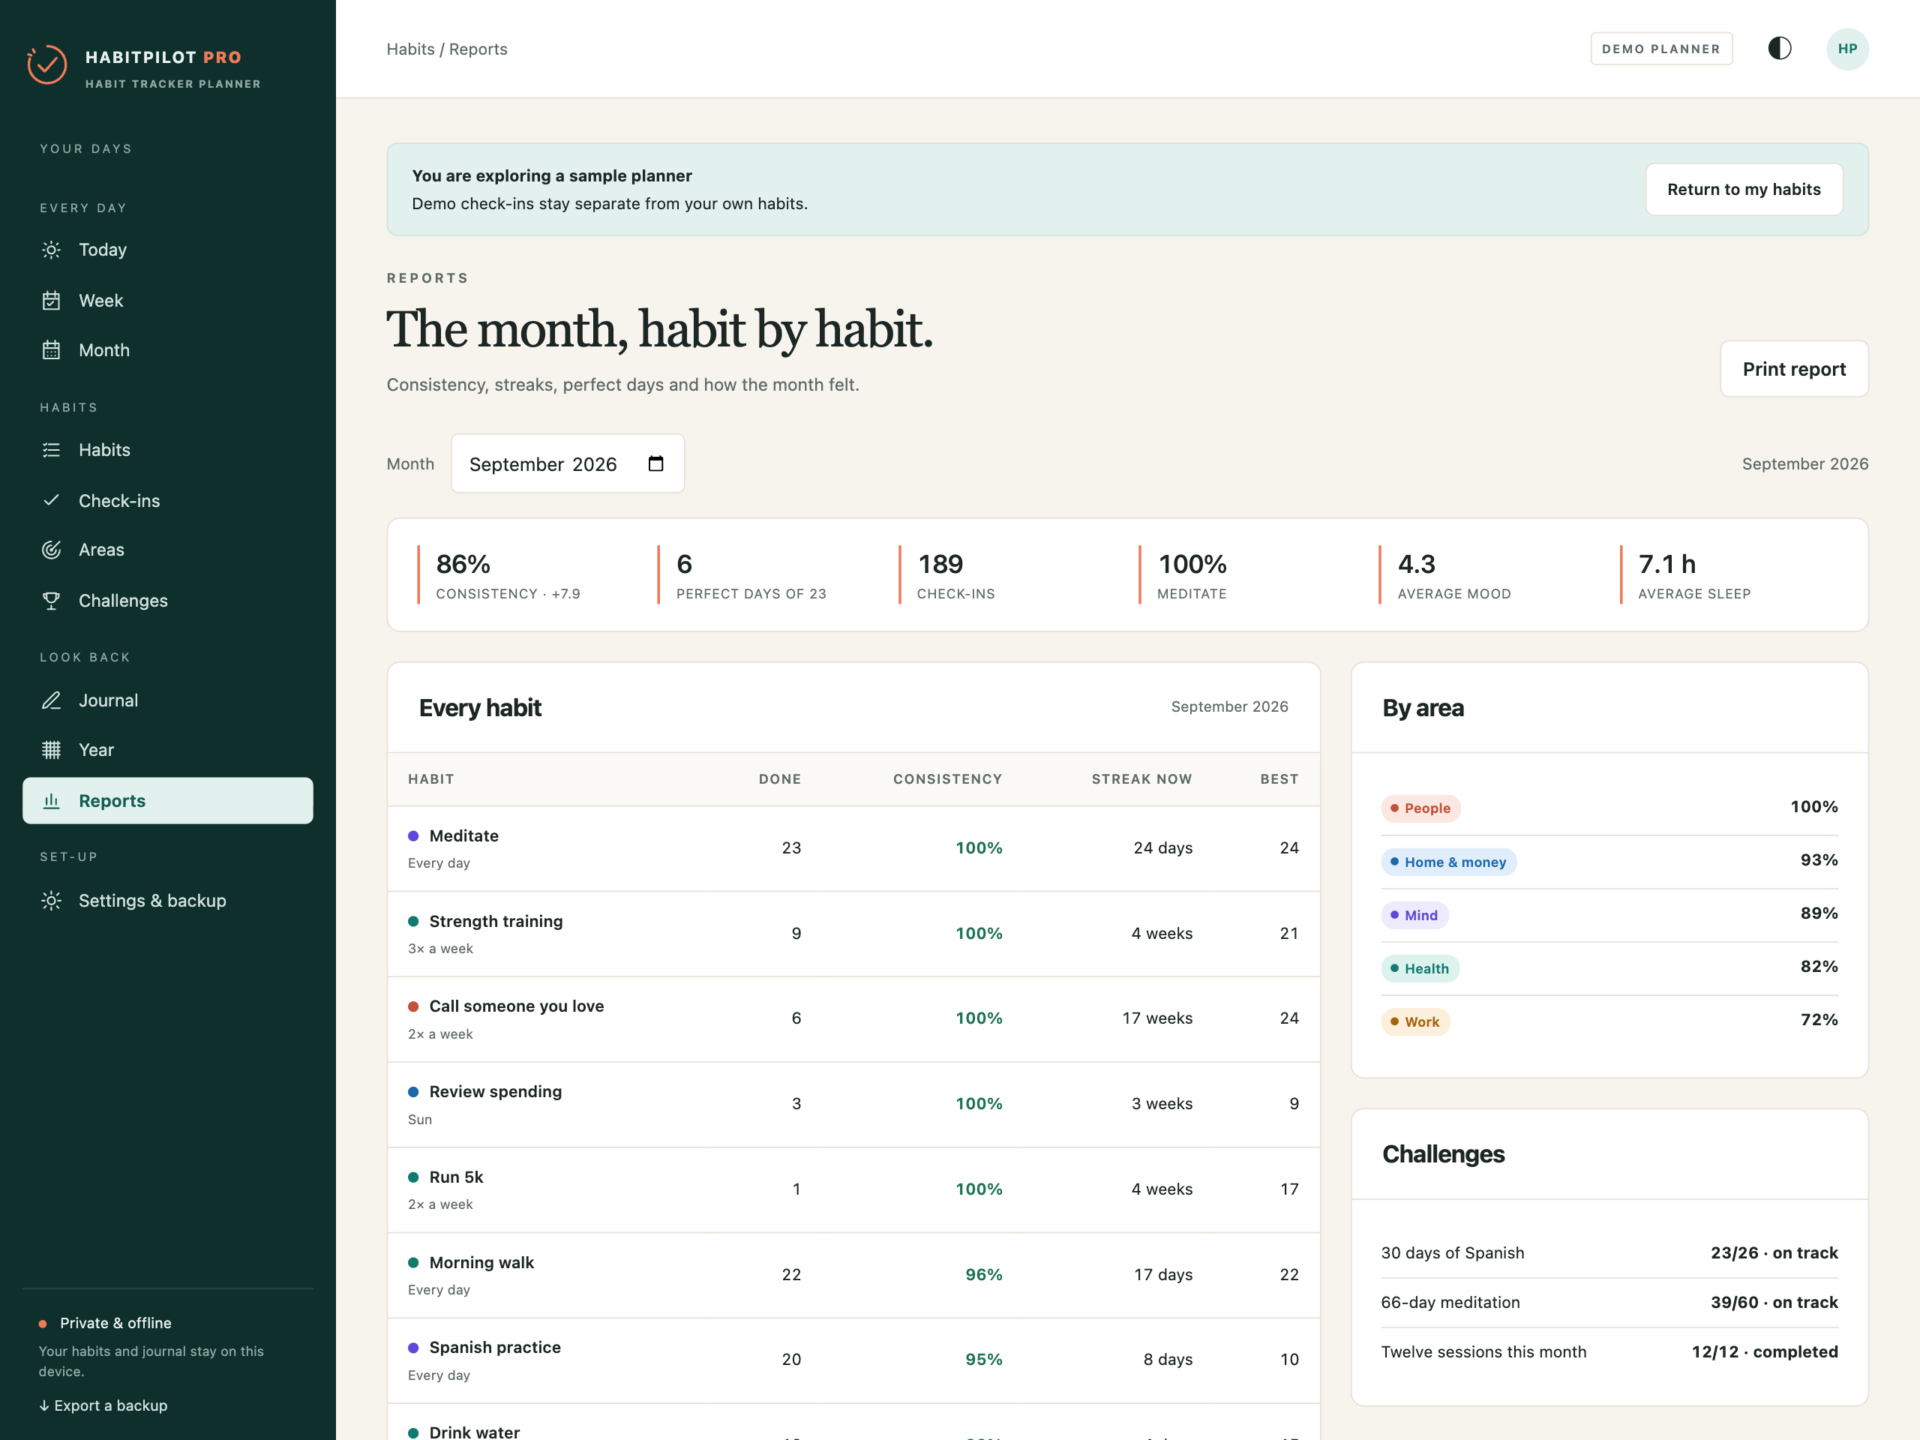Click the calendar-check icon beside Week
Viewport: 1920px width, 1440px height.
[51, 300]
